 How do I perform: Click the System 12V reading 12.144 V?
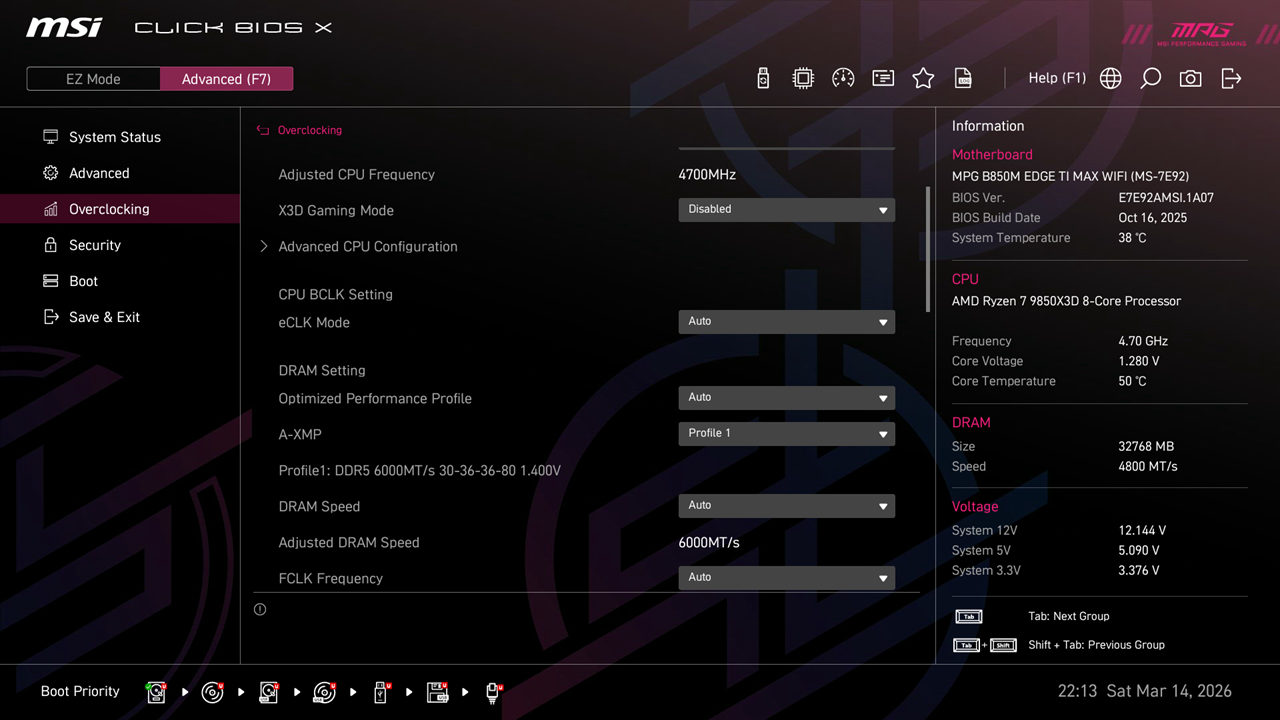point(1142,530)
